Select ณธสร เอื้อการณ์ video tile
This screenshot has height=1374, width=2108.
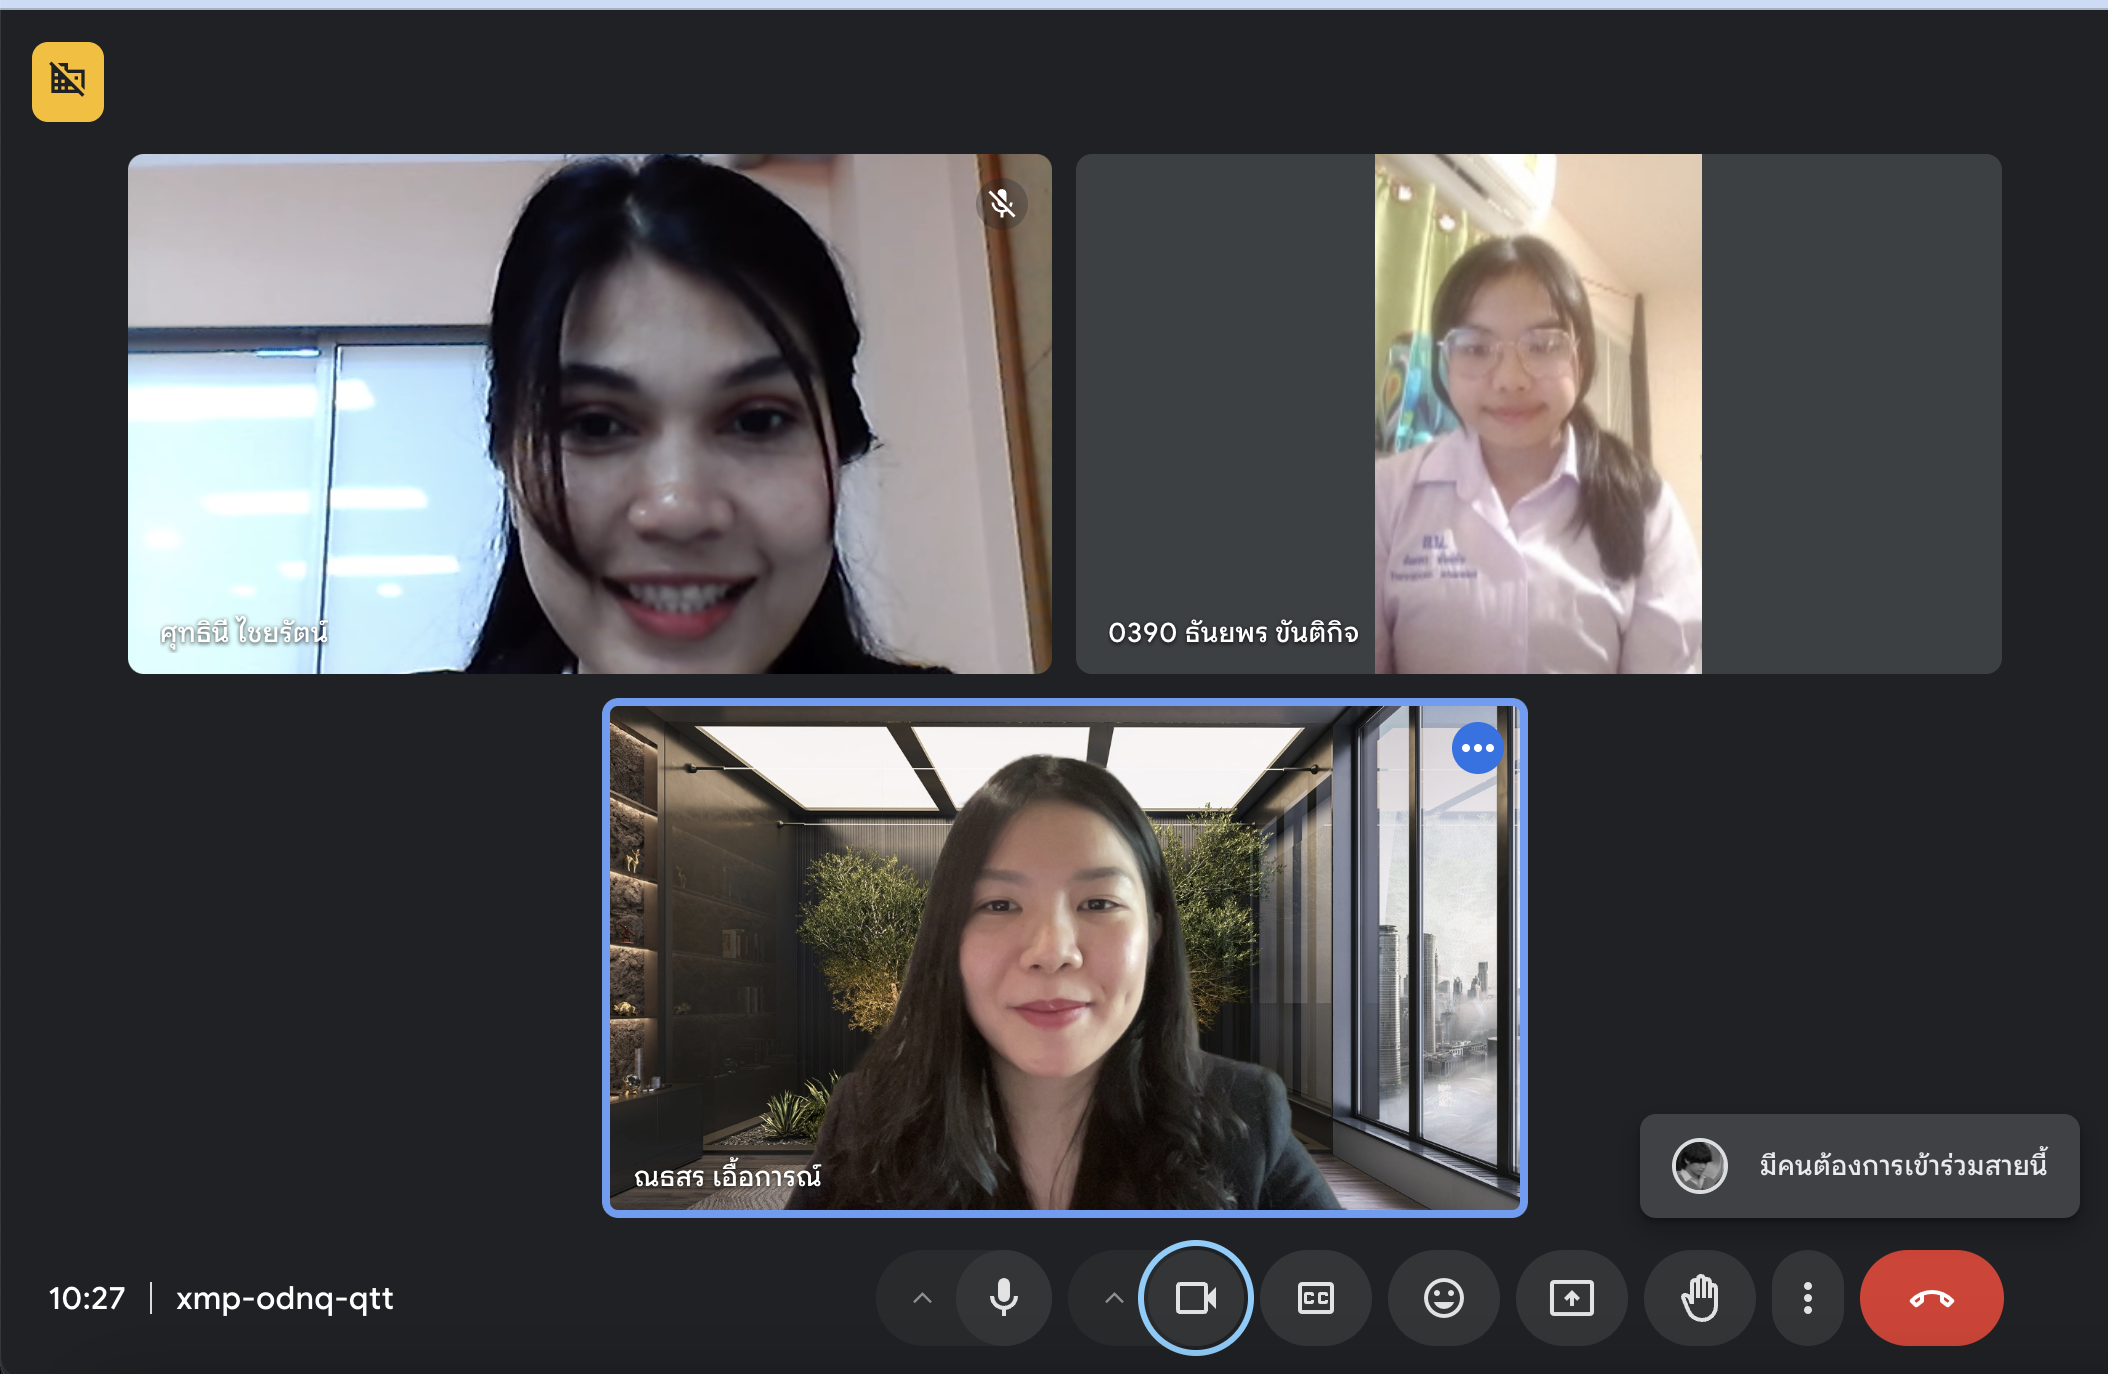[1064, 957]
